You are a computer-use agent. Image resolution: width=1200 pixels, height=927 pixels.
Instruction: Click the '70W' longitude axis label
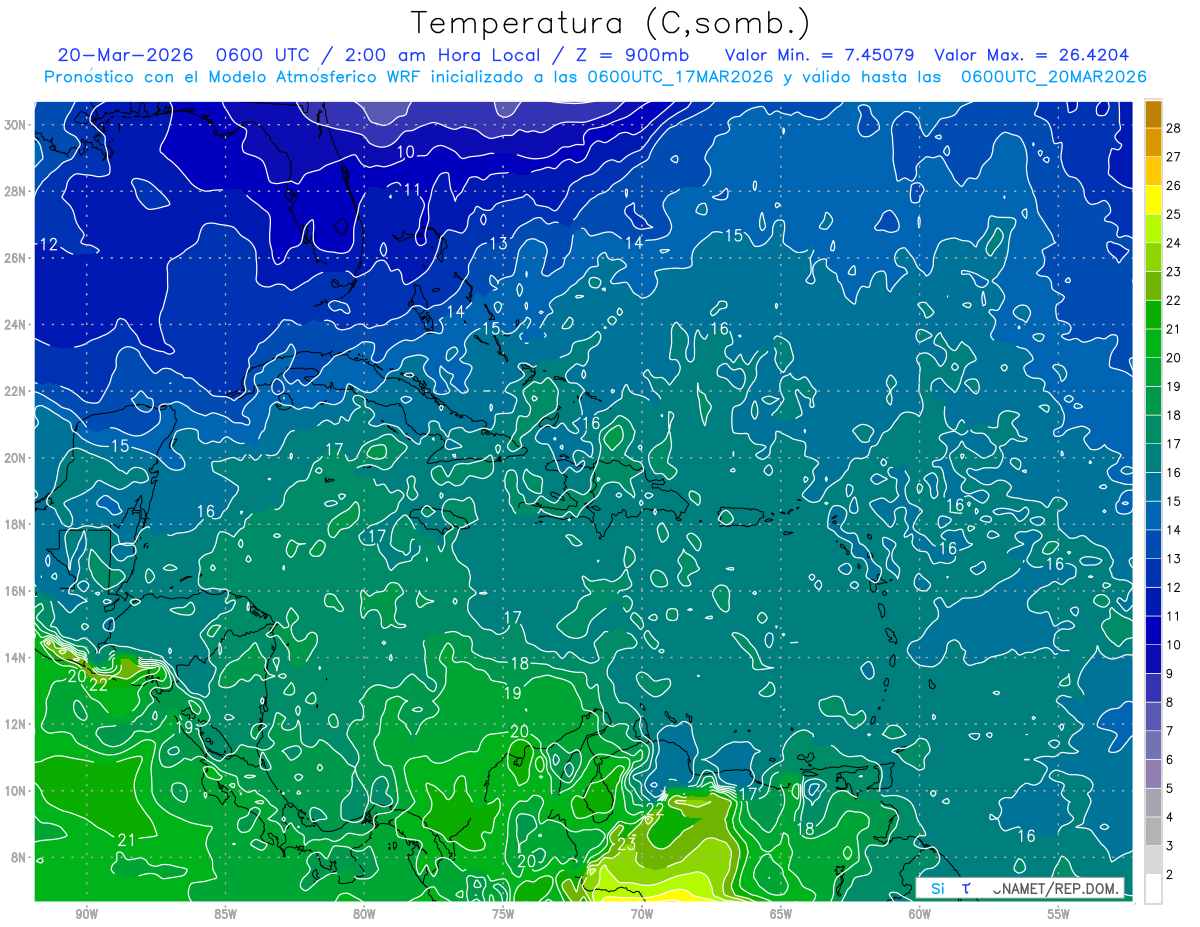[642, 914]
